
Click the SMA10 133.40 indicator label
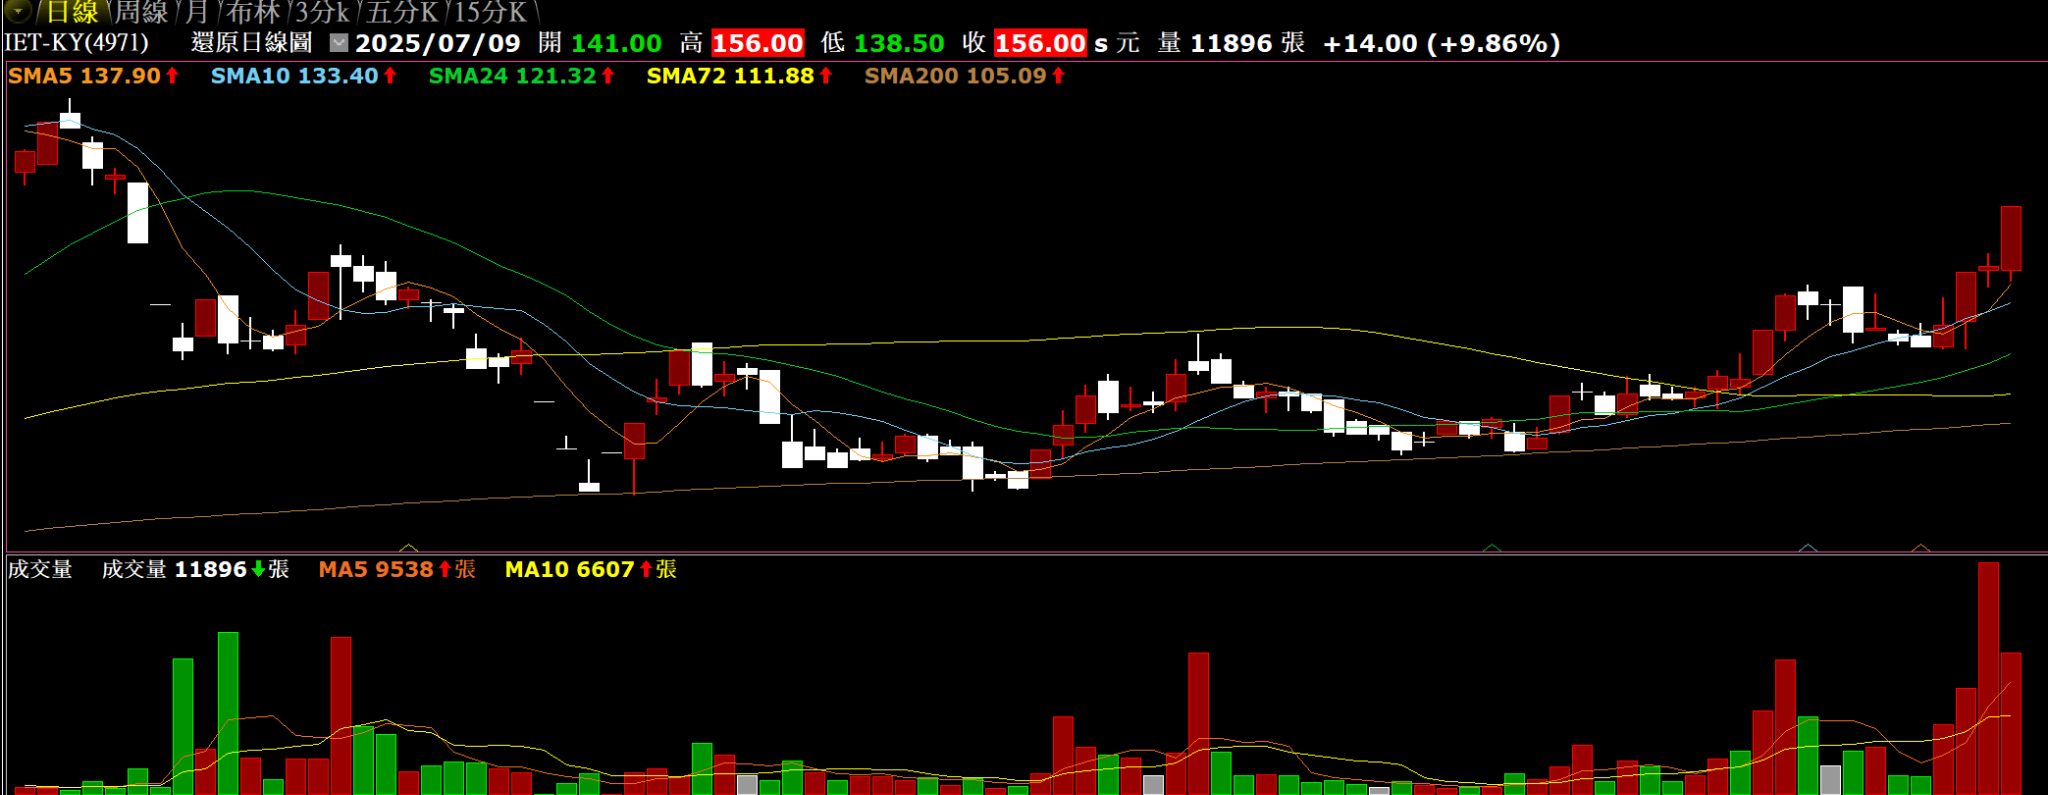(x=303, y=76)
